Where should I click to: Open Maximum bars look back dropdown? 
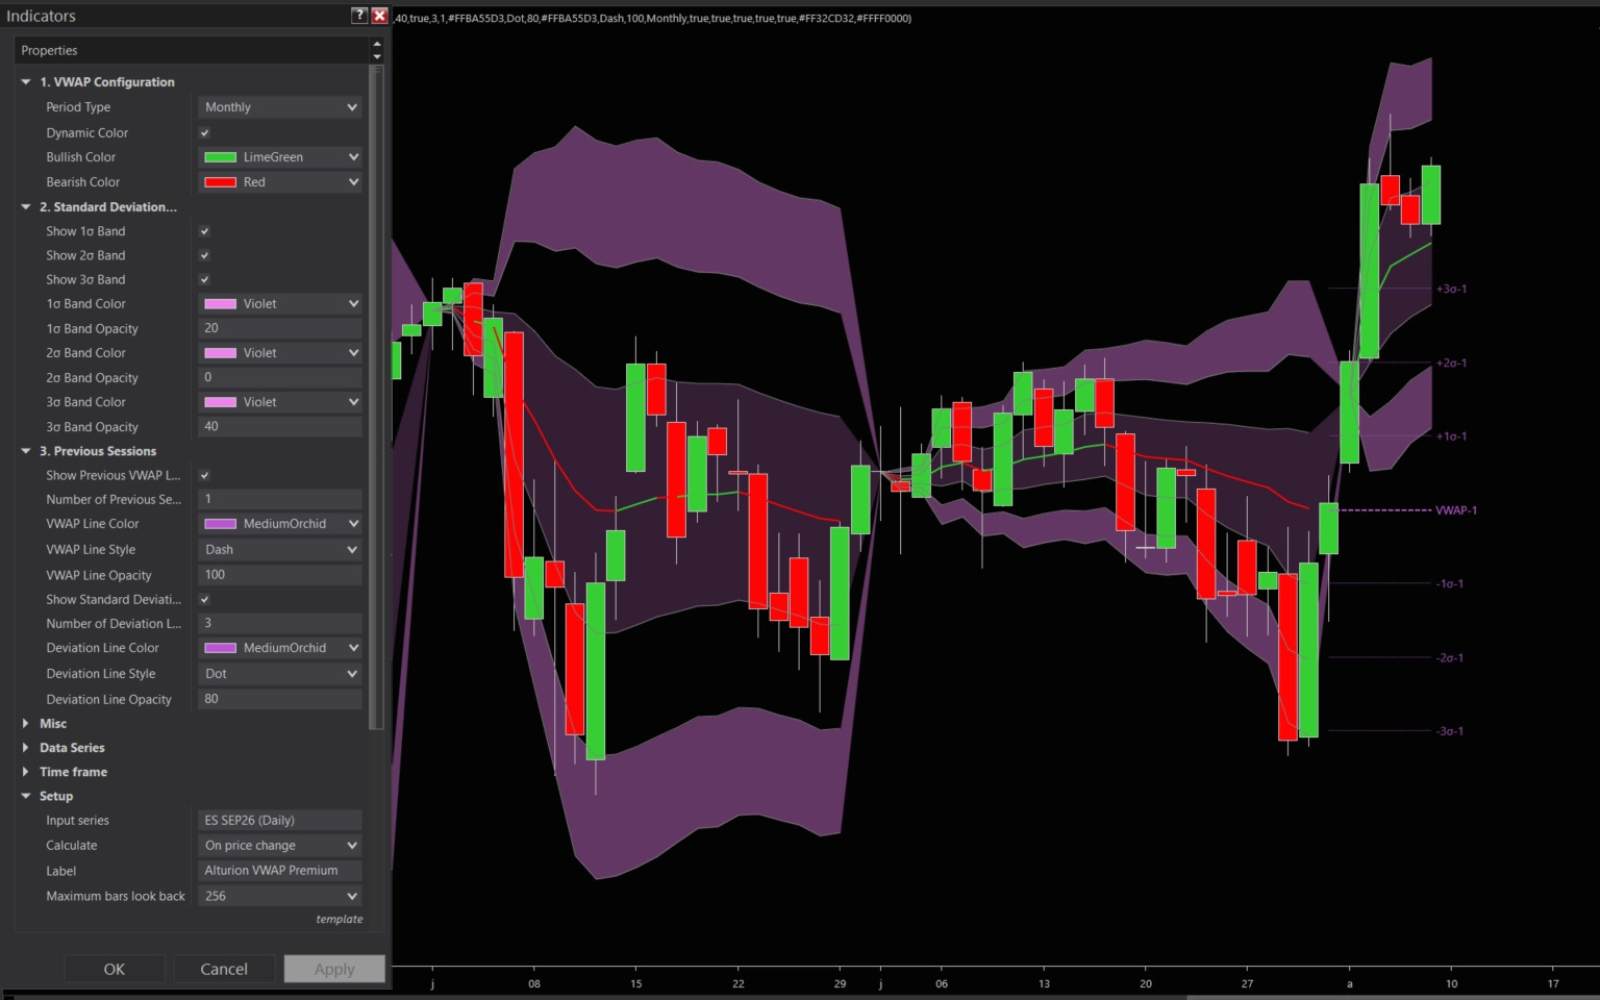tap(280, 896)
